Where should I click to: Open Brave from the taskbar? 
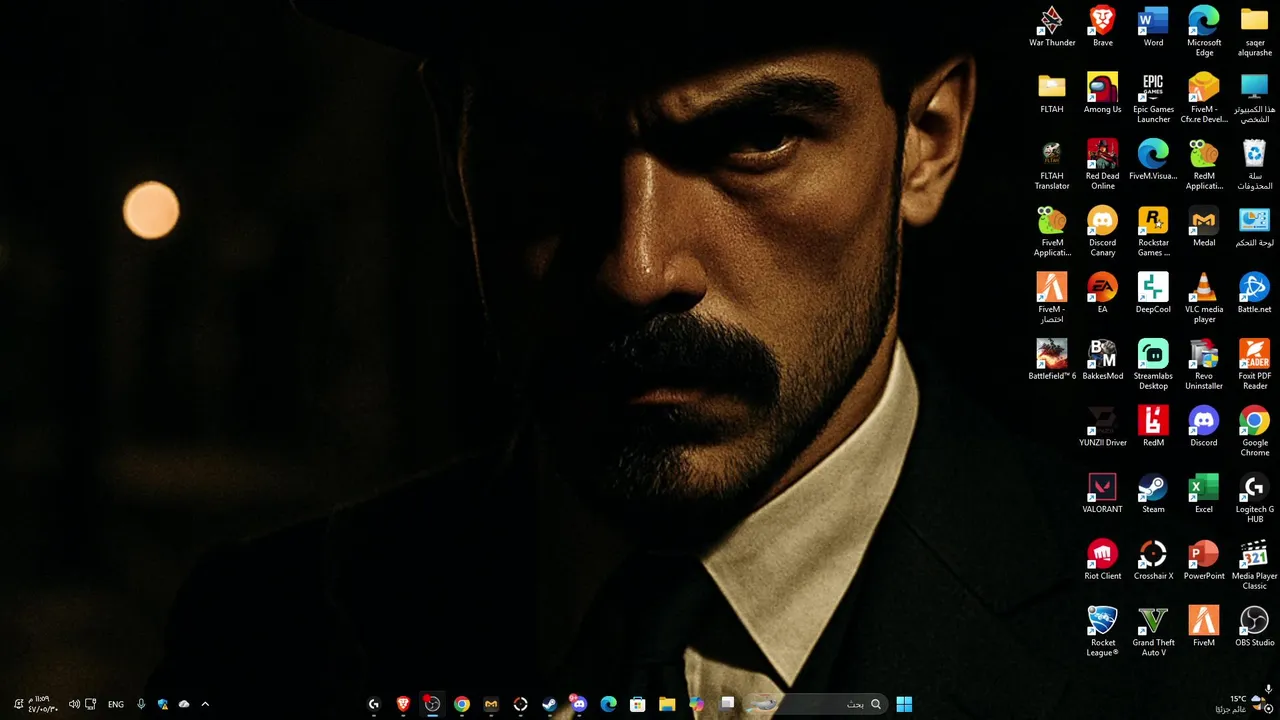pyautogui.click(x=403, y=704)
